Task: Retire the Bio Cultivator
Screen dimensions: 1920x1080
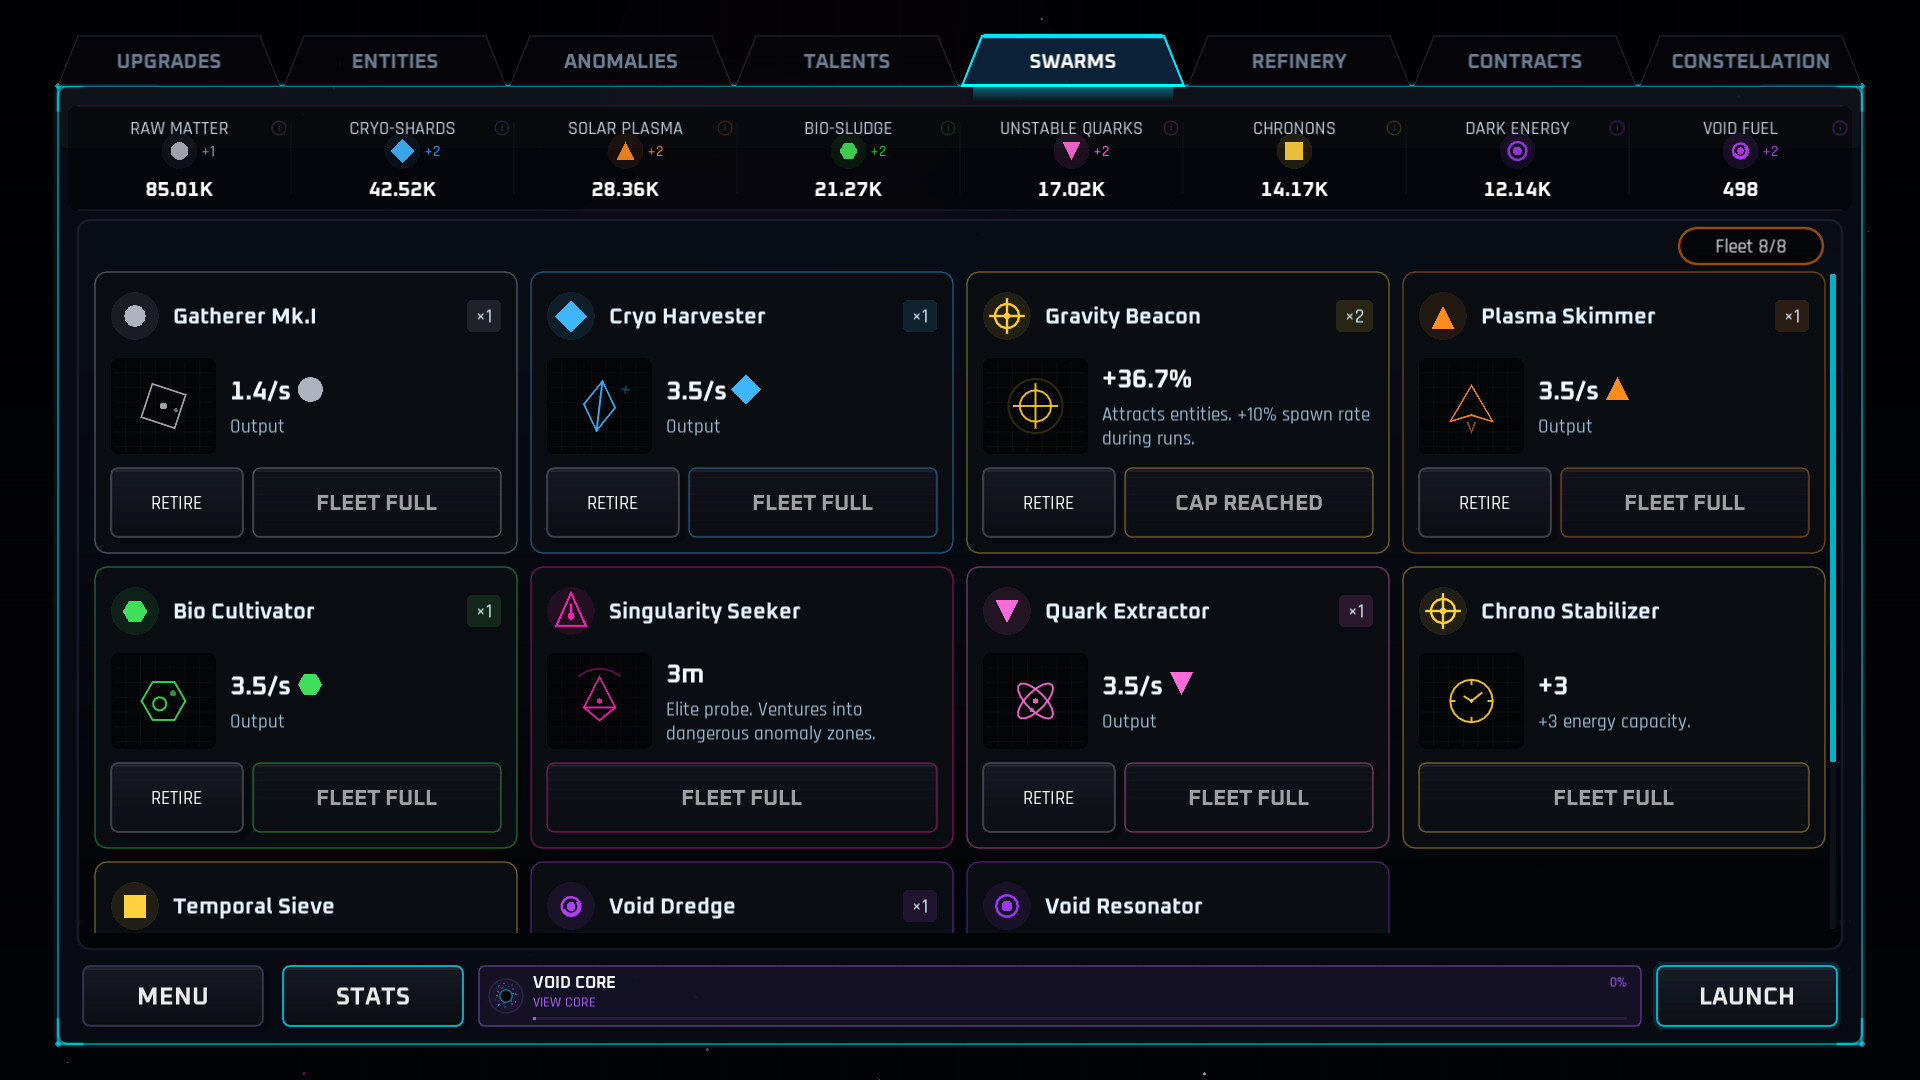Action: (177, 798)
